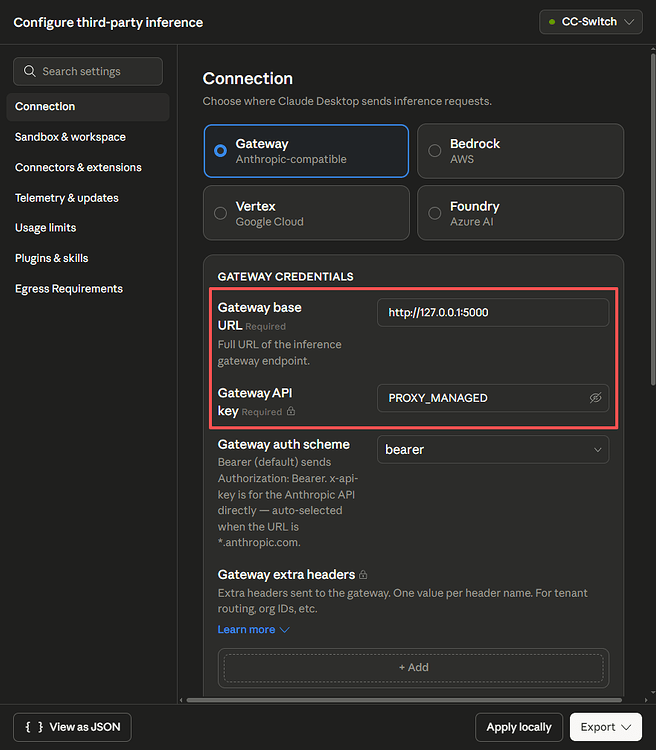
Task: Click the scroll down arrow of vertical scrollbar
Action: (x=653, y=692)
